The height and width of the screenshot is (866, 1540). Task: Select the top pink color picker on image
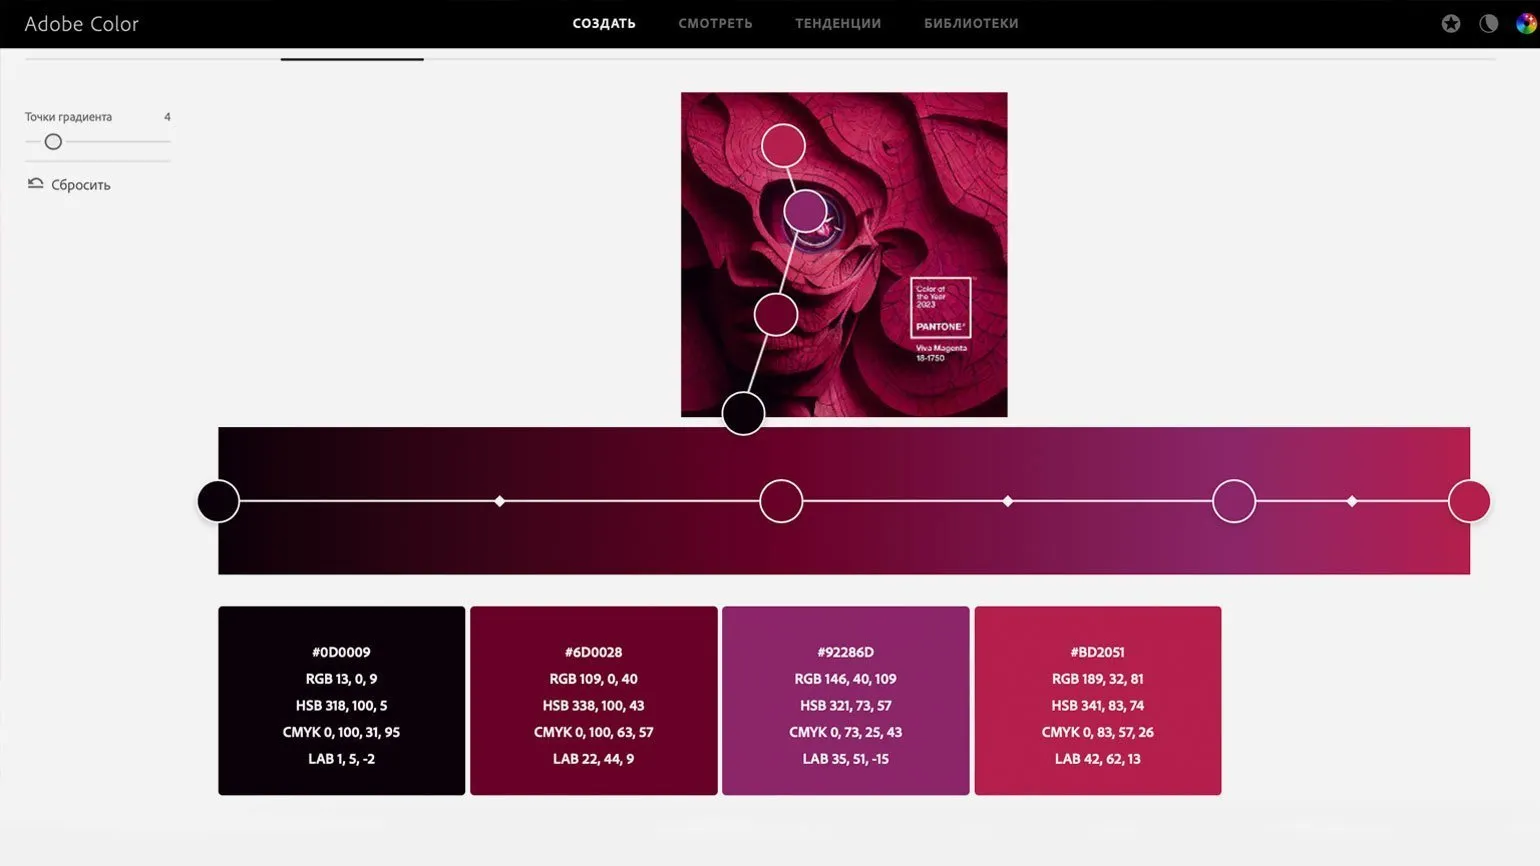click(783, 146)
